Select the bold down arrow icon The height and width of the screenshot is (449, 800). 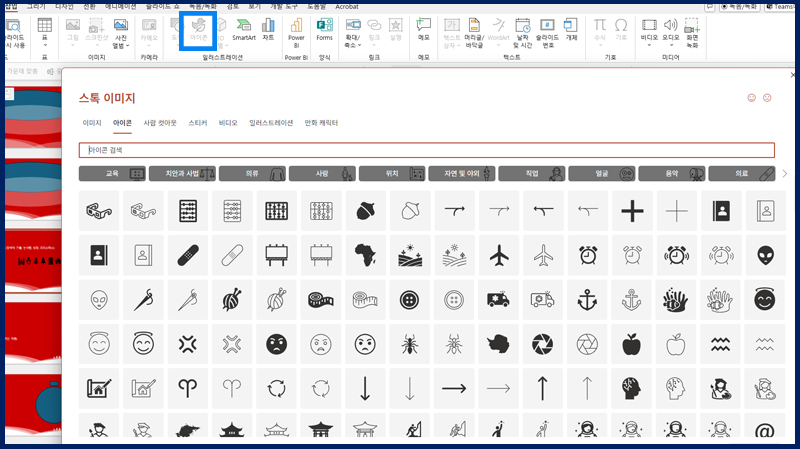tap(365, 388)
